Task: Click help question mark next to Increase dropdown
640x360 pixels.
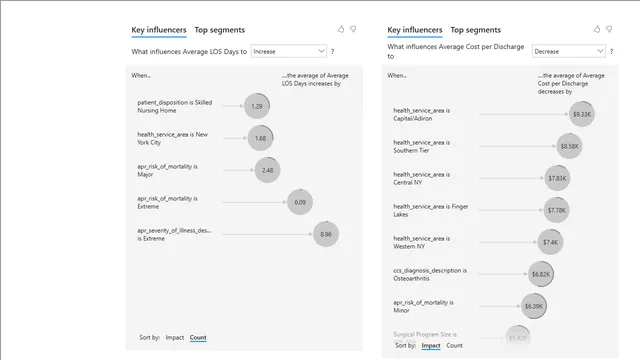Action: pos(333,51)
